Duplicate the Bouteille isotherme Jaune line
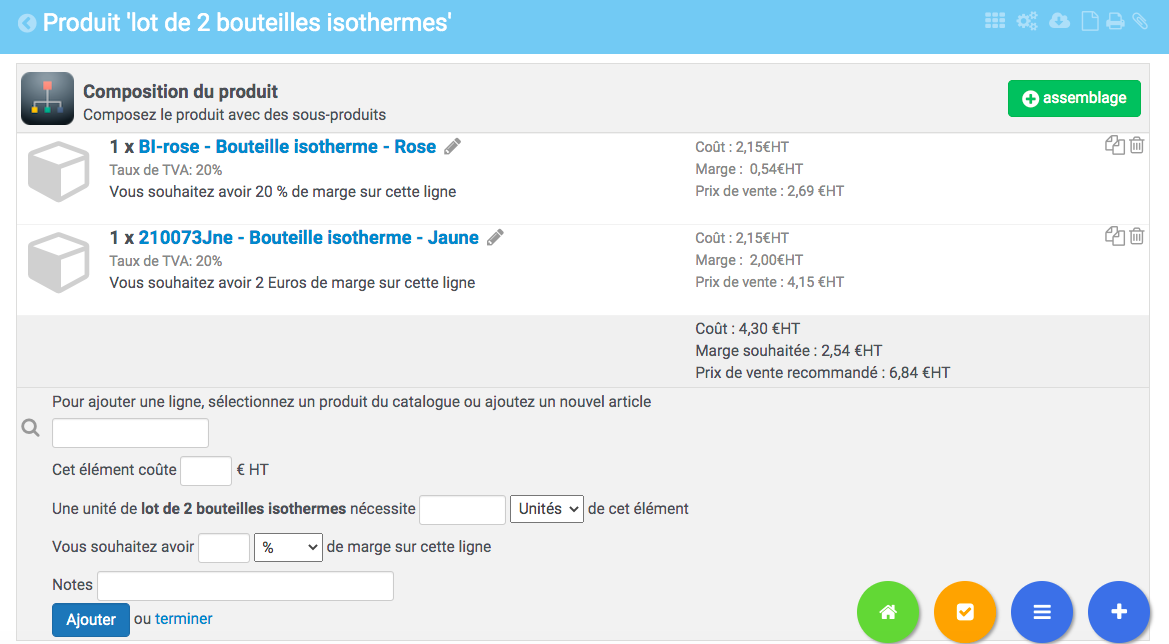Screen dimensions: 1169x644 1115,236
